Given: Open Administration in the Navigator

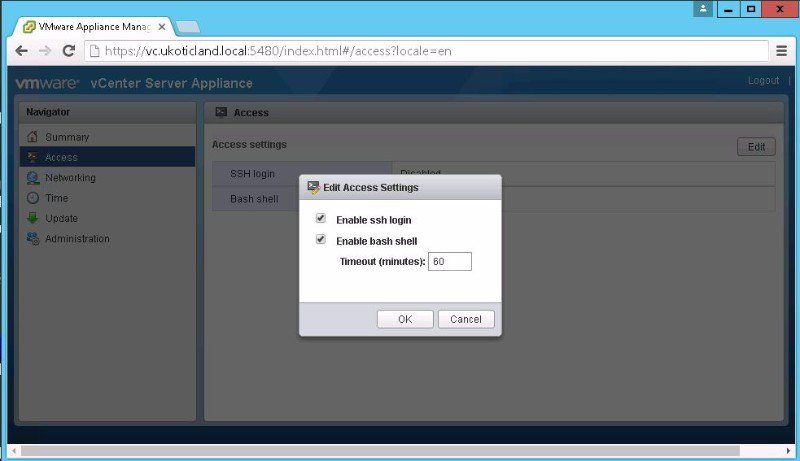Looking at the screenshot, I should [x=77, y=239].
